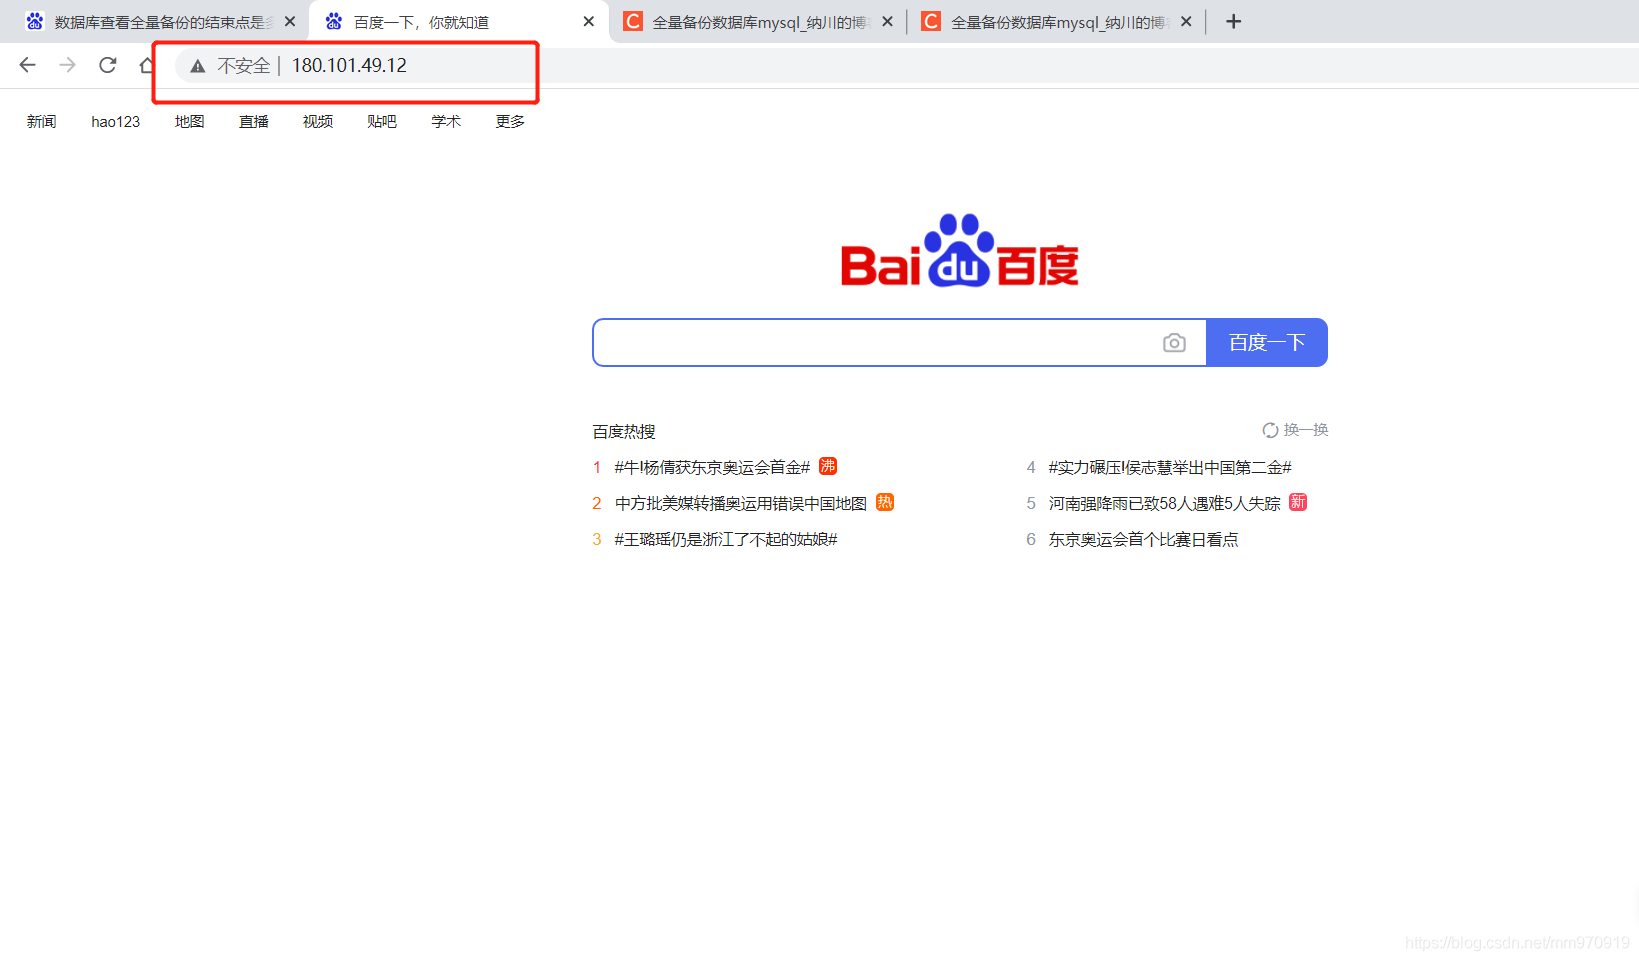Go back with the browser back arrow
Viewport: 1639px width, 961px height.
point(27,65)
